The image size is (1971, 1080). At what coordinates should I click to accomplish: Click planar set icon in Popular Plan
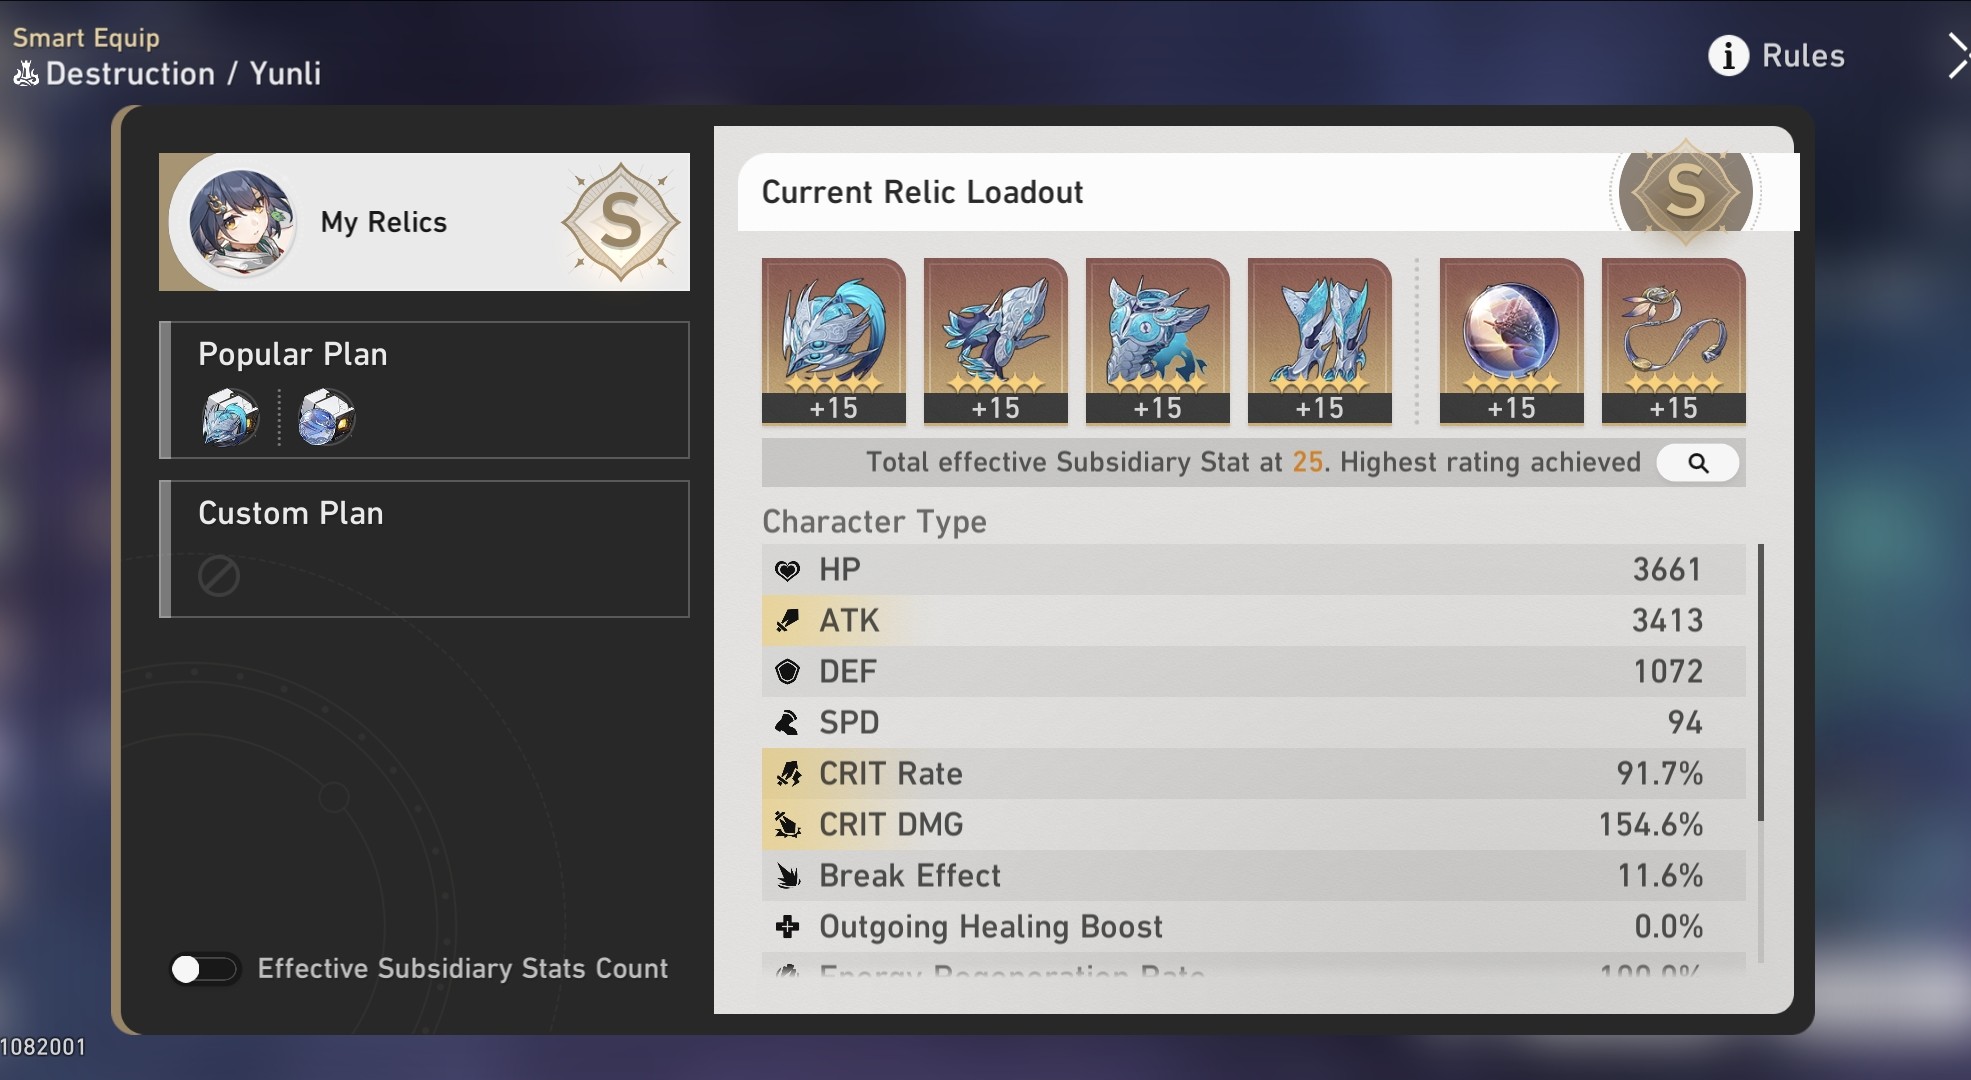click(326, 417)
